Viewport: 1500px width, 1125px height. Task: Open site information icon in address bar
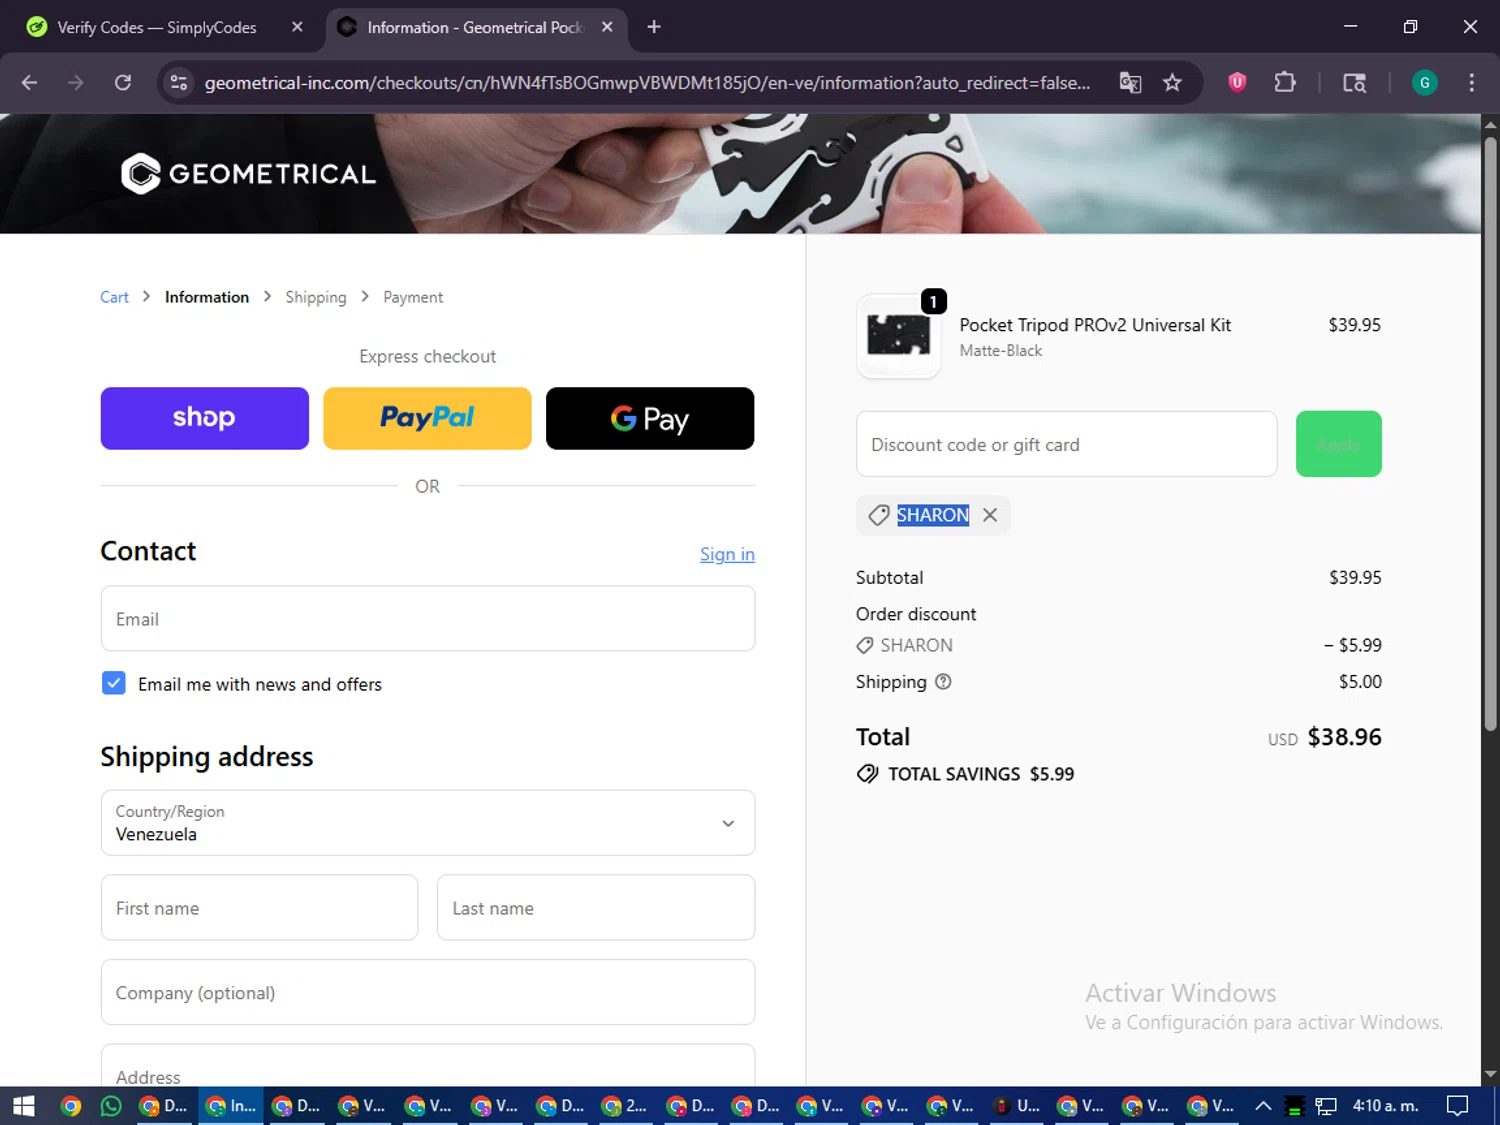pyautogui.click(x=179, y=83)
